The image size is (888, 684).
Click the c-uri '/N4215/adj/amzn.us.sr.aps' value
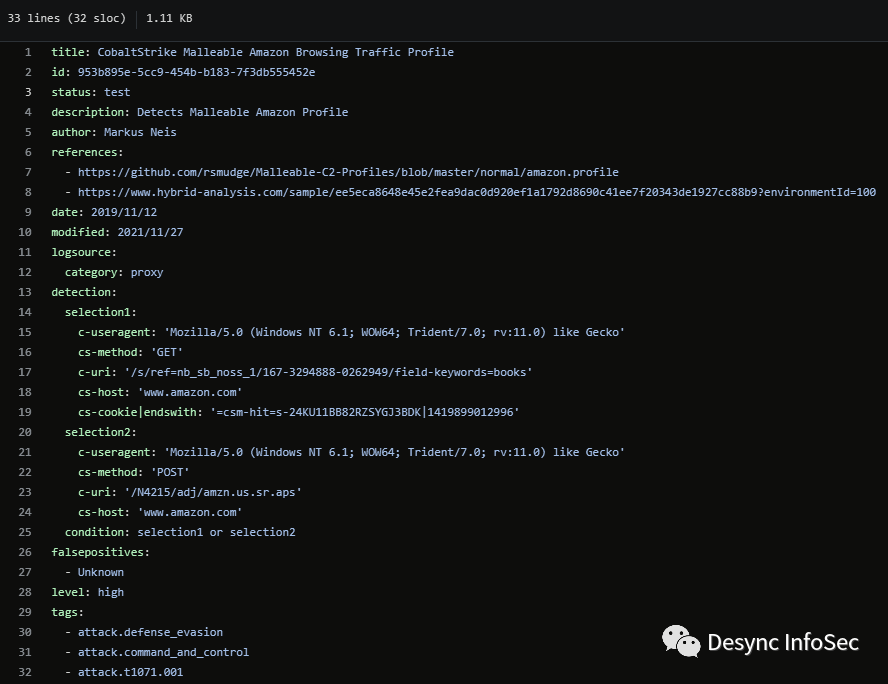(213, 492)
